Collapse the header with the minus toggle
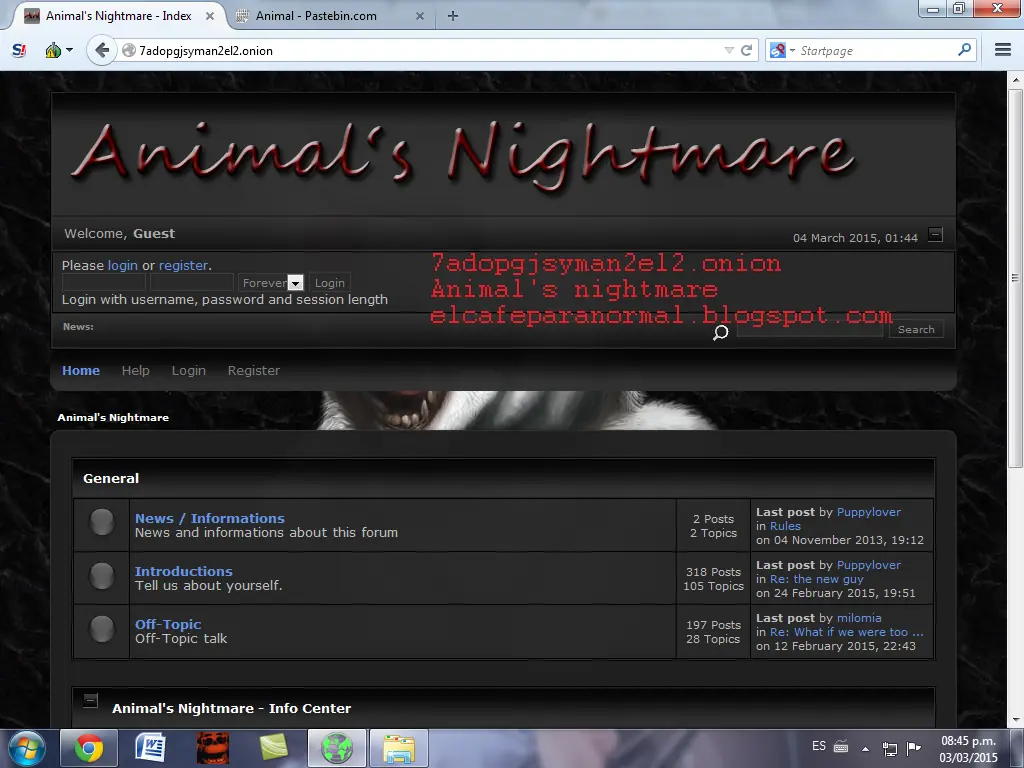The image size is (1024, 768). [x=935, y=234]
